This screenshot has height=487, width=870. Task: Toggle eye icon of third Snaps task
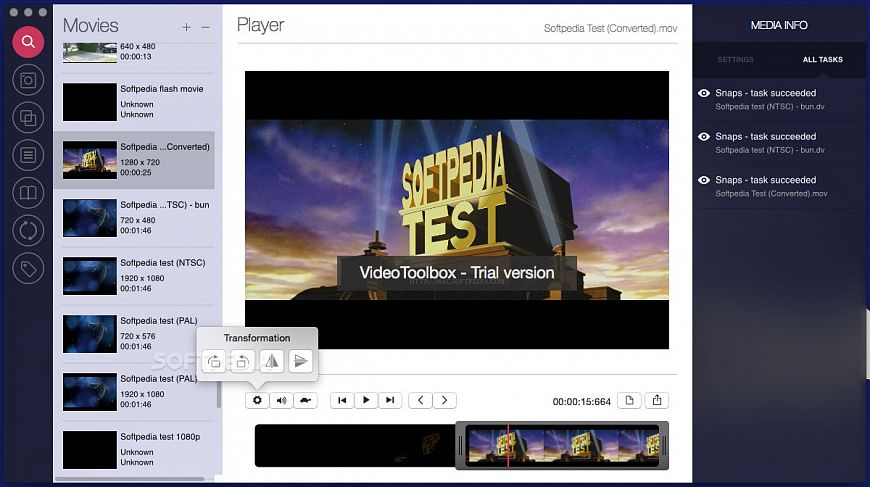(x=704, y=180)
